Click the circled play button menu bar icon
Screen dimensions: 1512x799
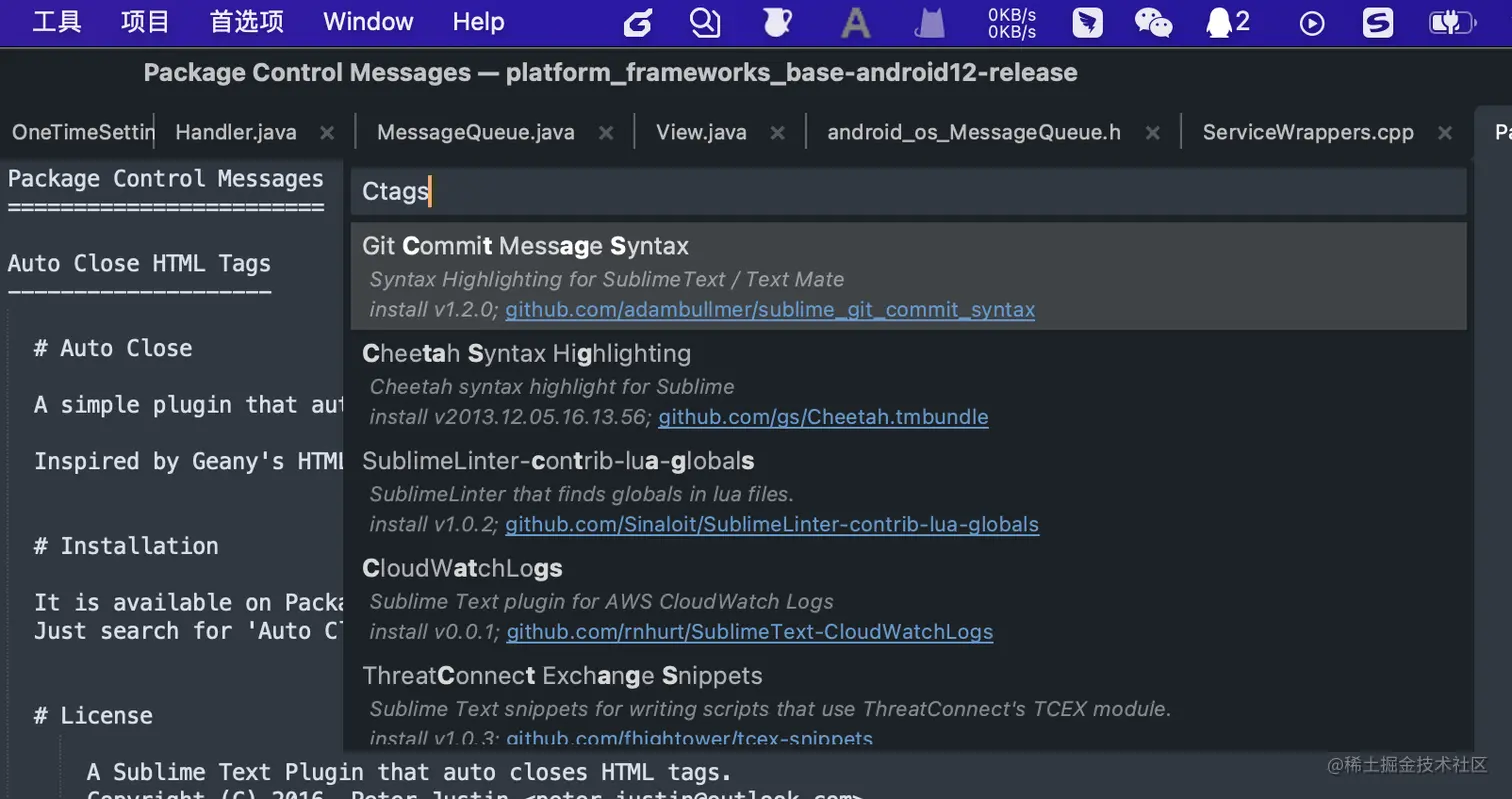tap(1312, 23)
